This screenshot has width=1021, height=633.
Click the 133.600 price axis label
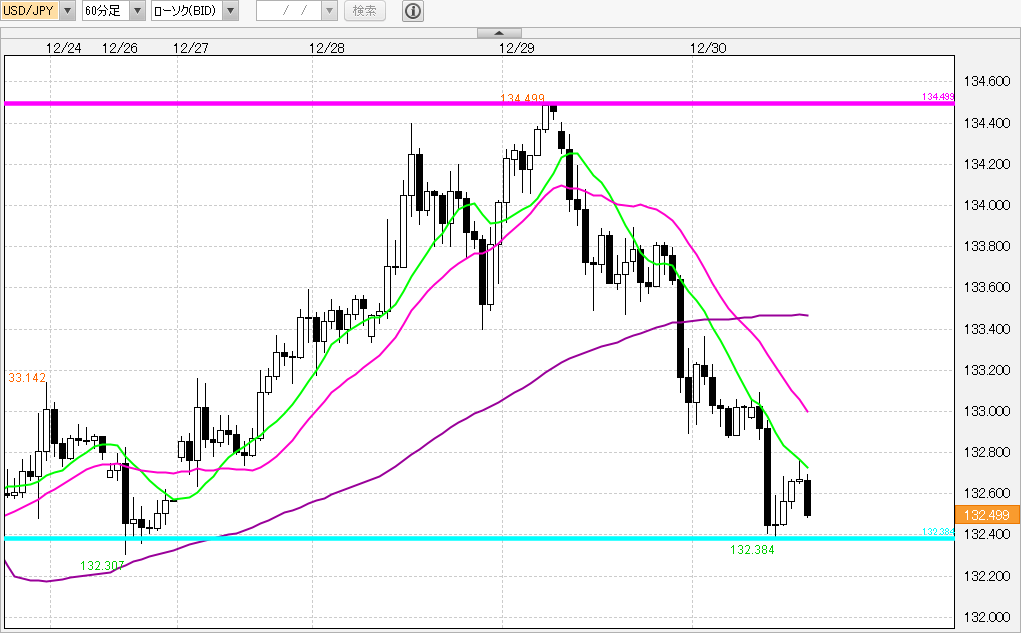point(987,287)
